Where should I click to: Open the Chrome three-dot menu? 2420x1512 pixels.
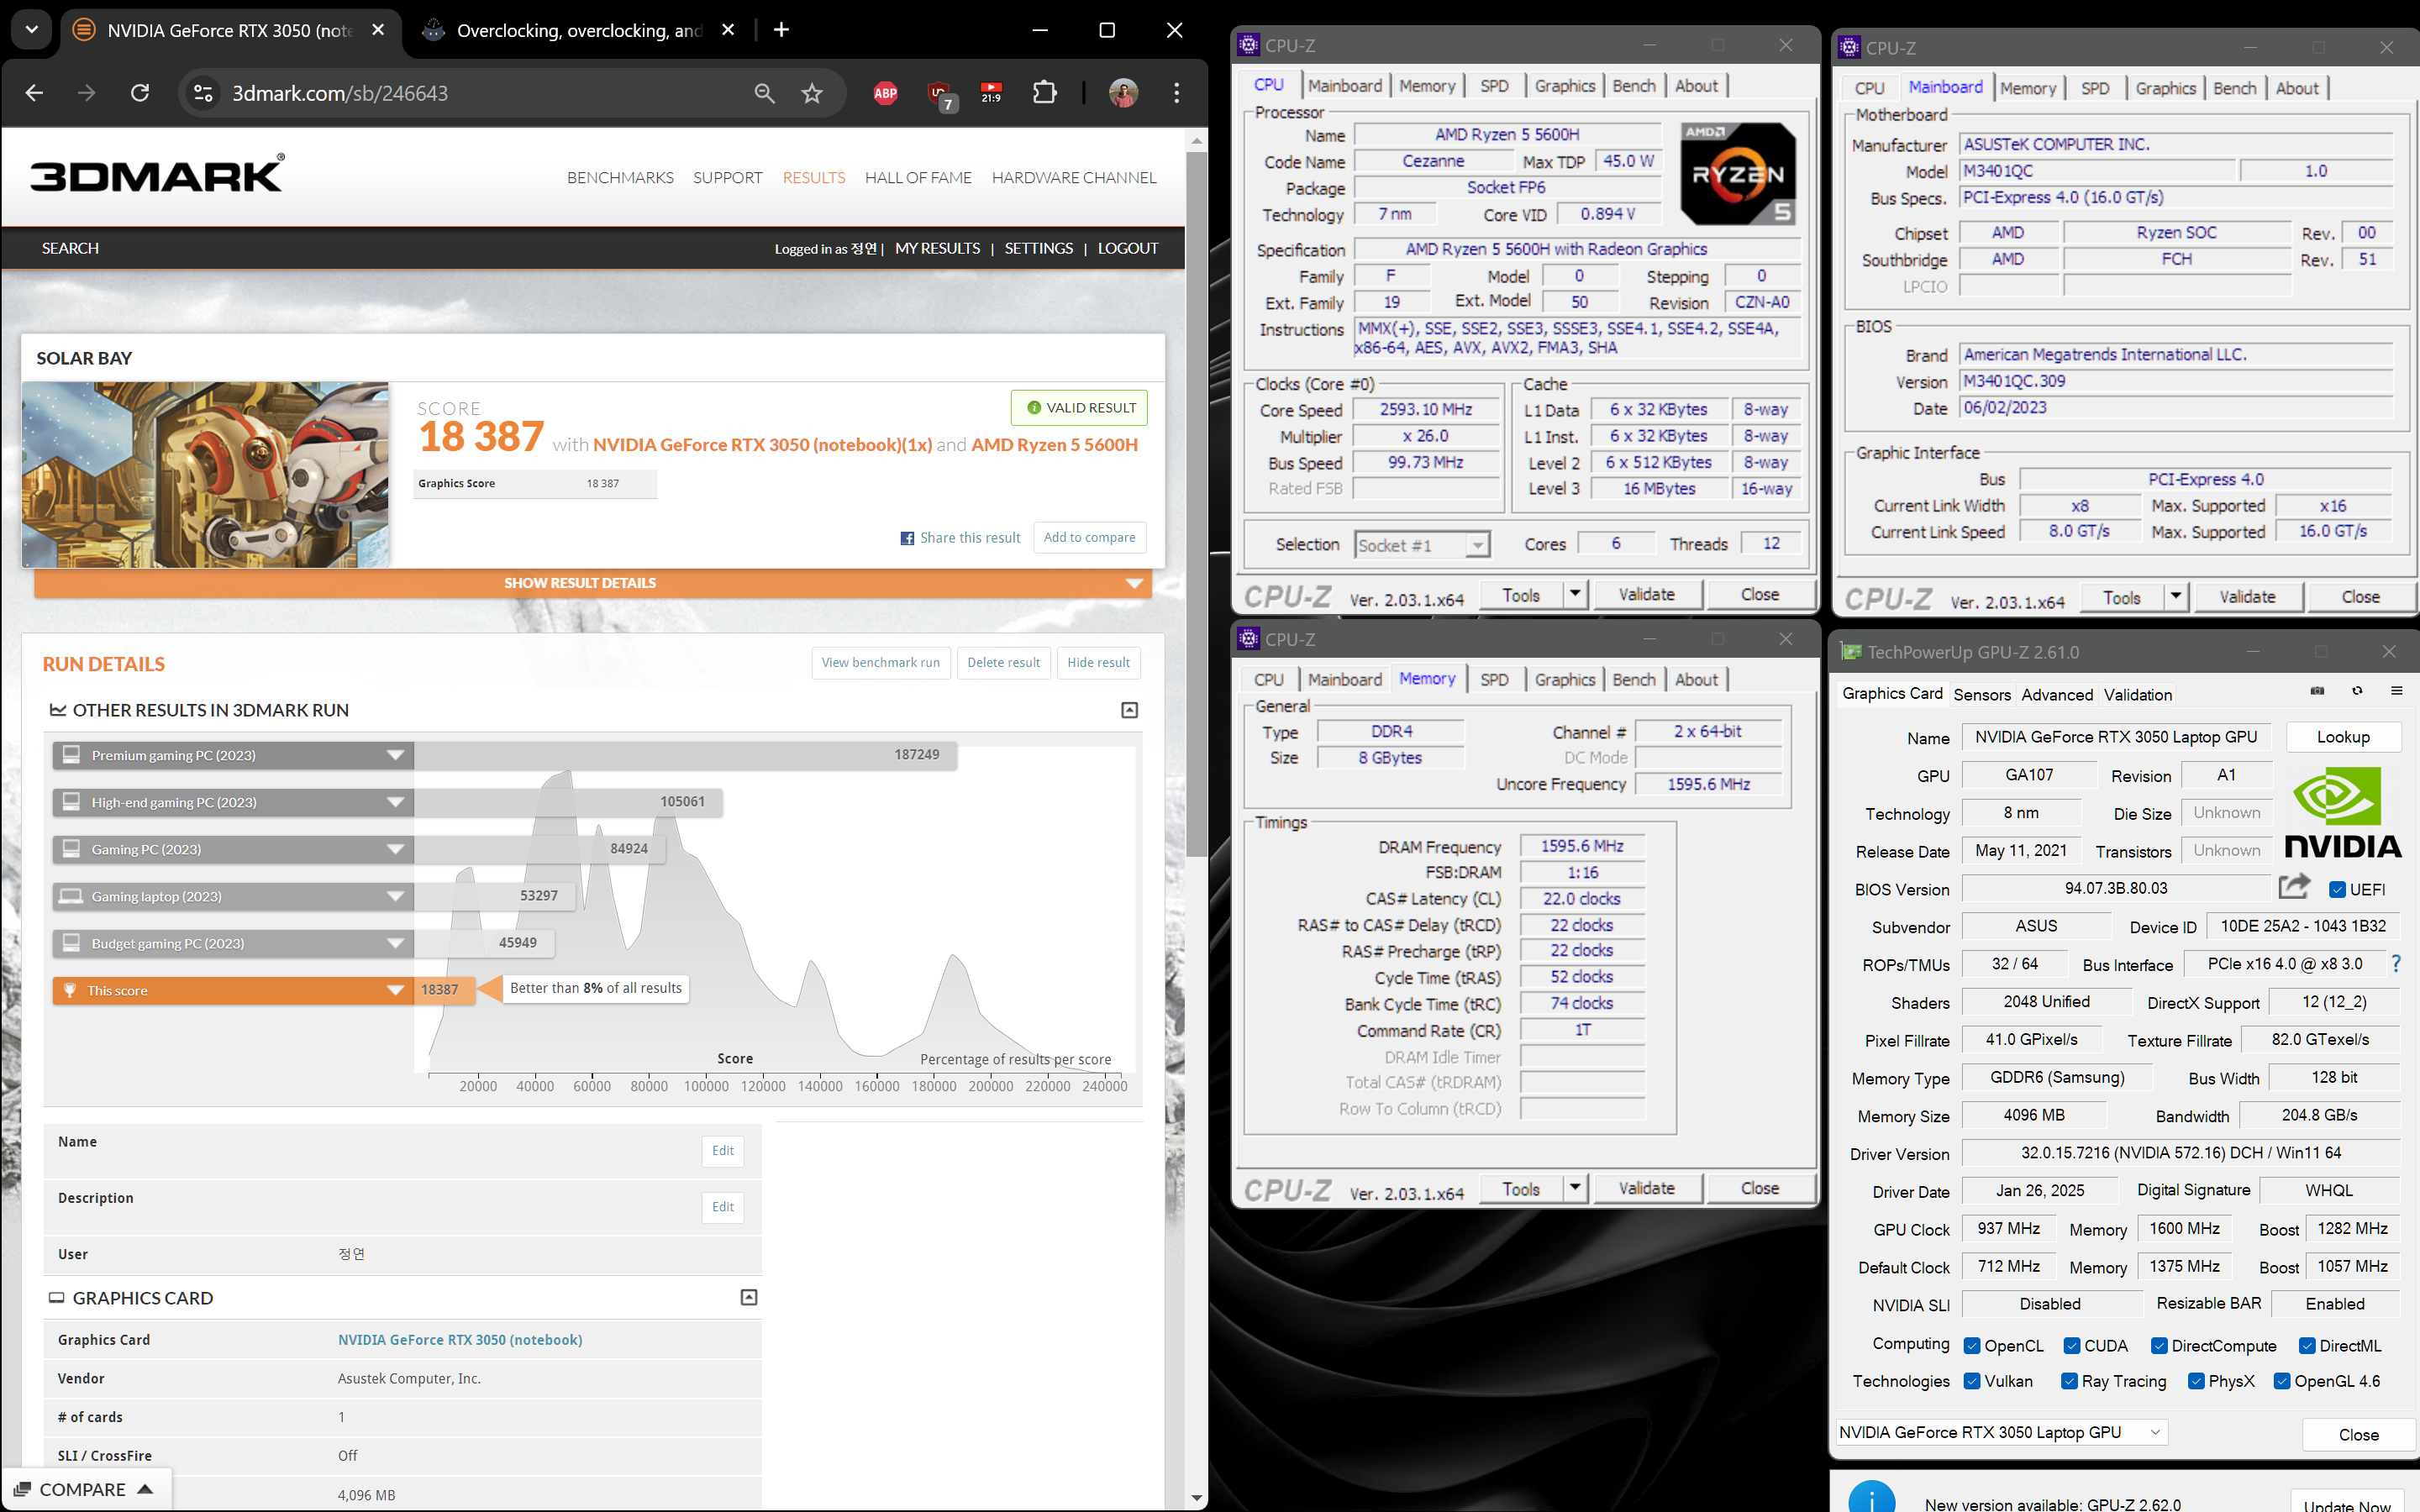click(x=1176, y=93)
